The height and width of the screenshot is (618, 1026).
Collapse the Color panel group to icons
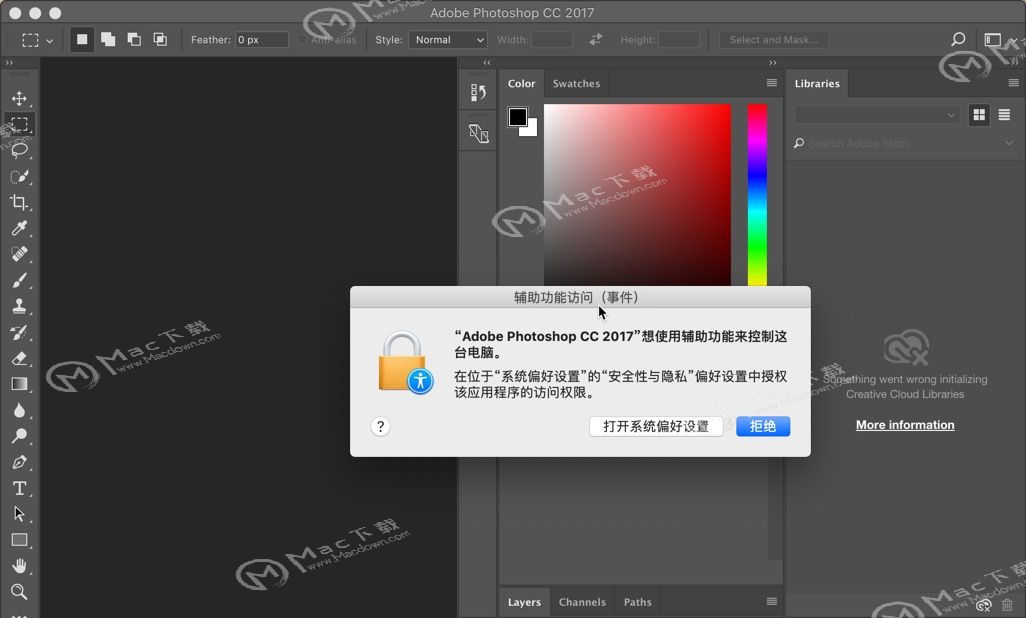pos(773,63)
